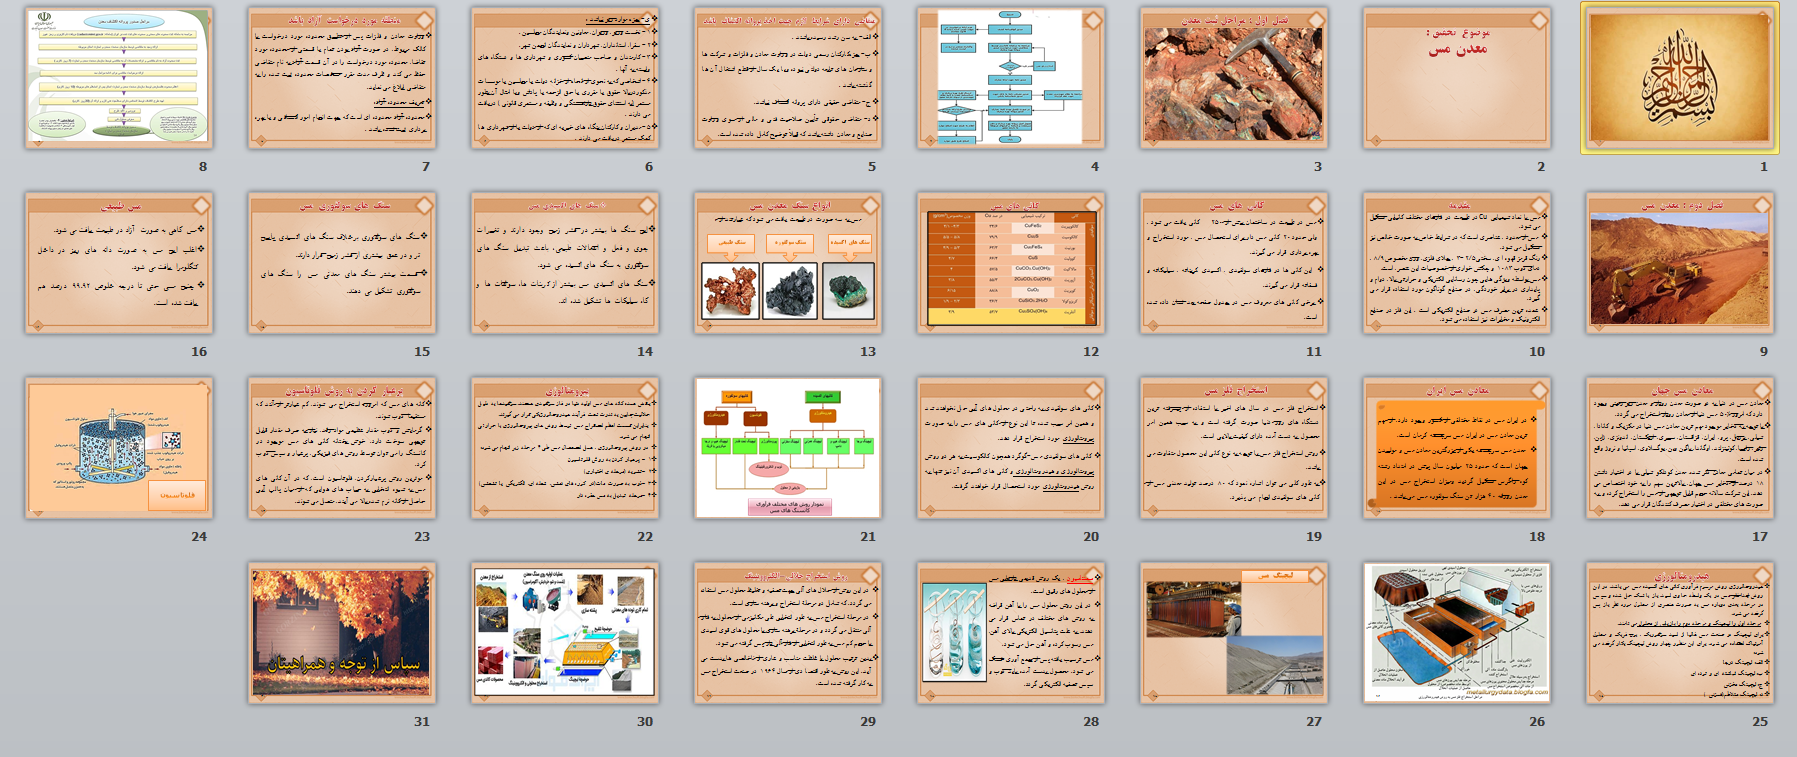Select slide 24 with flotation cell diagram
The width and height of the screenshot is (1797, 757).
(119, 448)
